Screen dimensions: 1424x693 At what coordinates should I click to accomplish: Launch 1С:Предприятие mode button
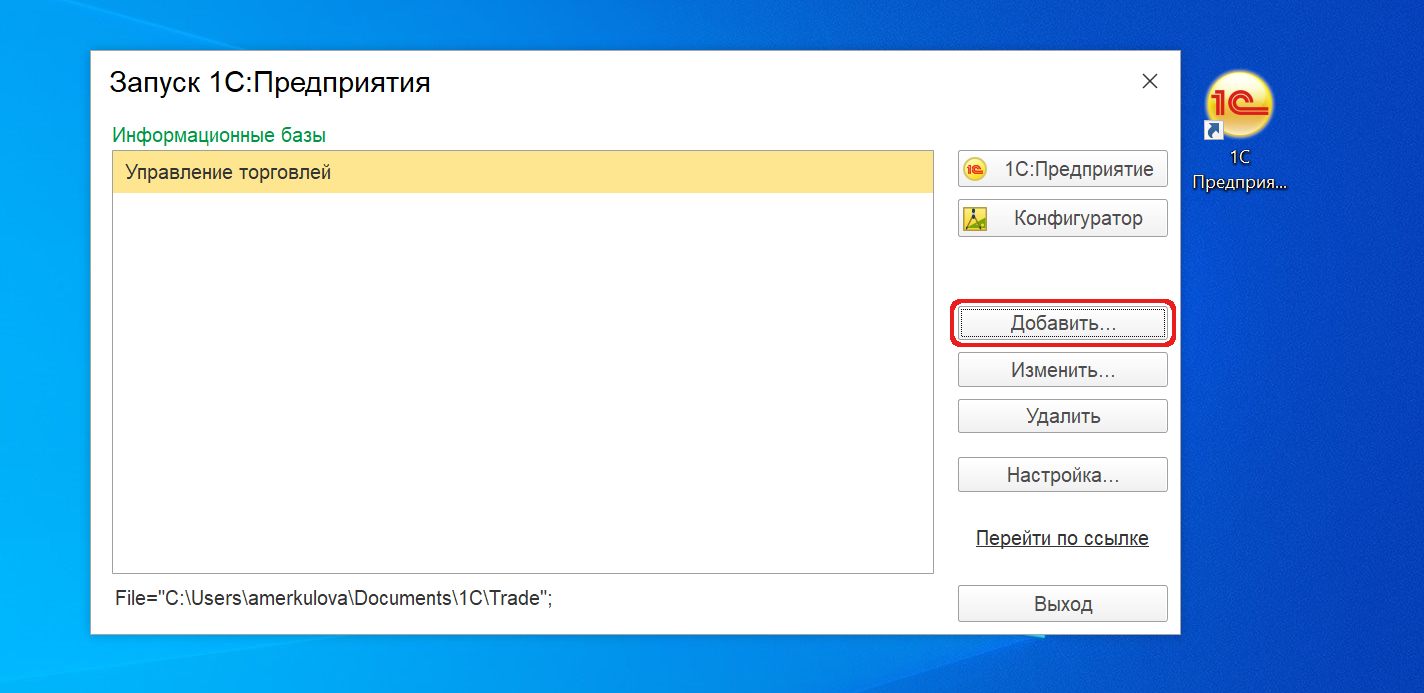pos(1062,169)
